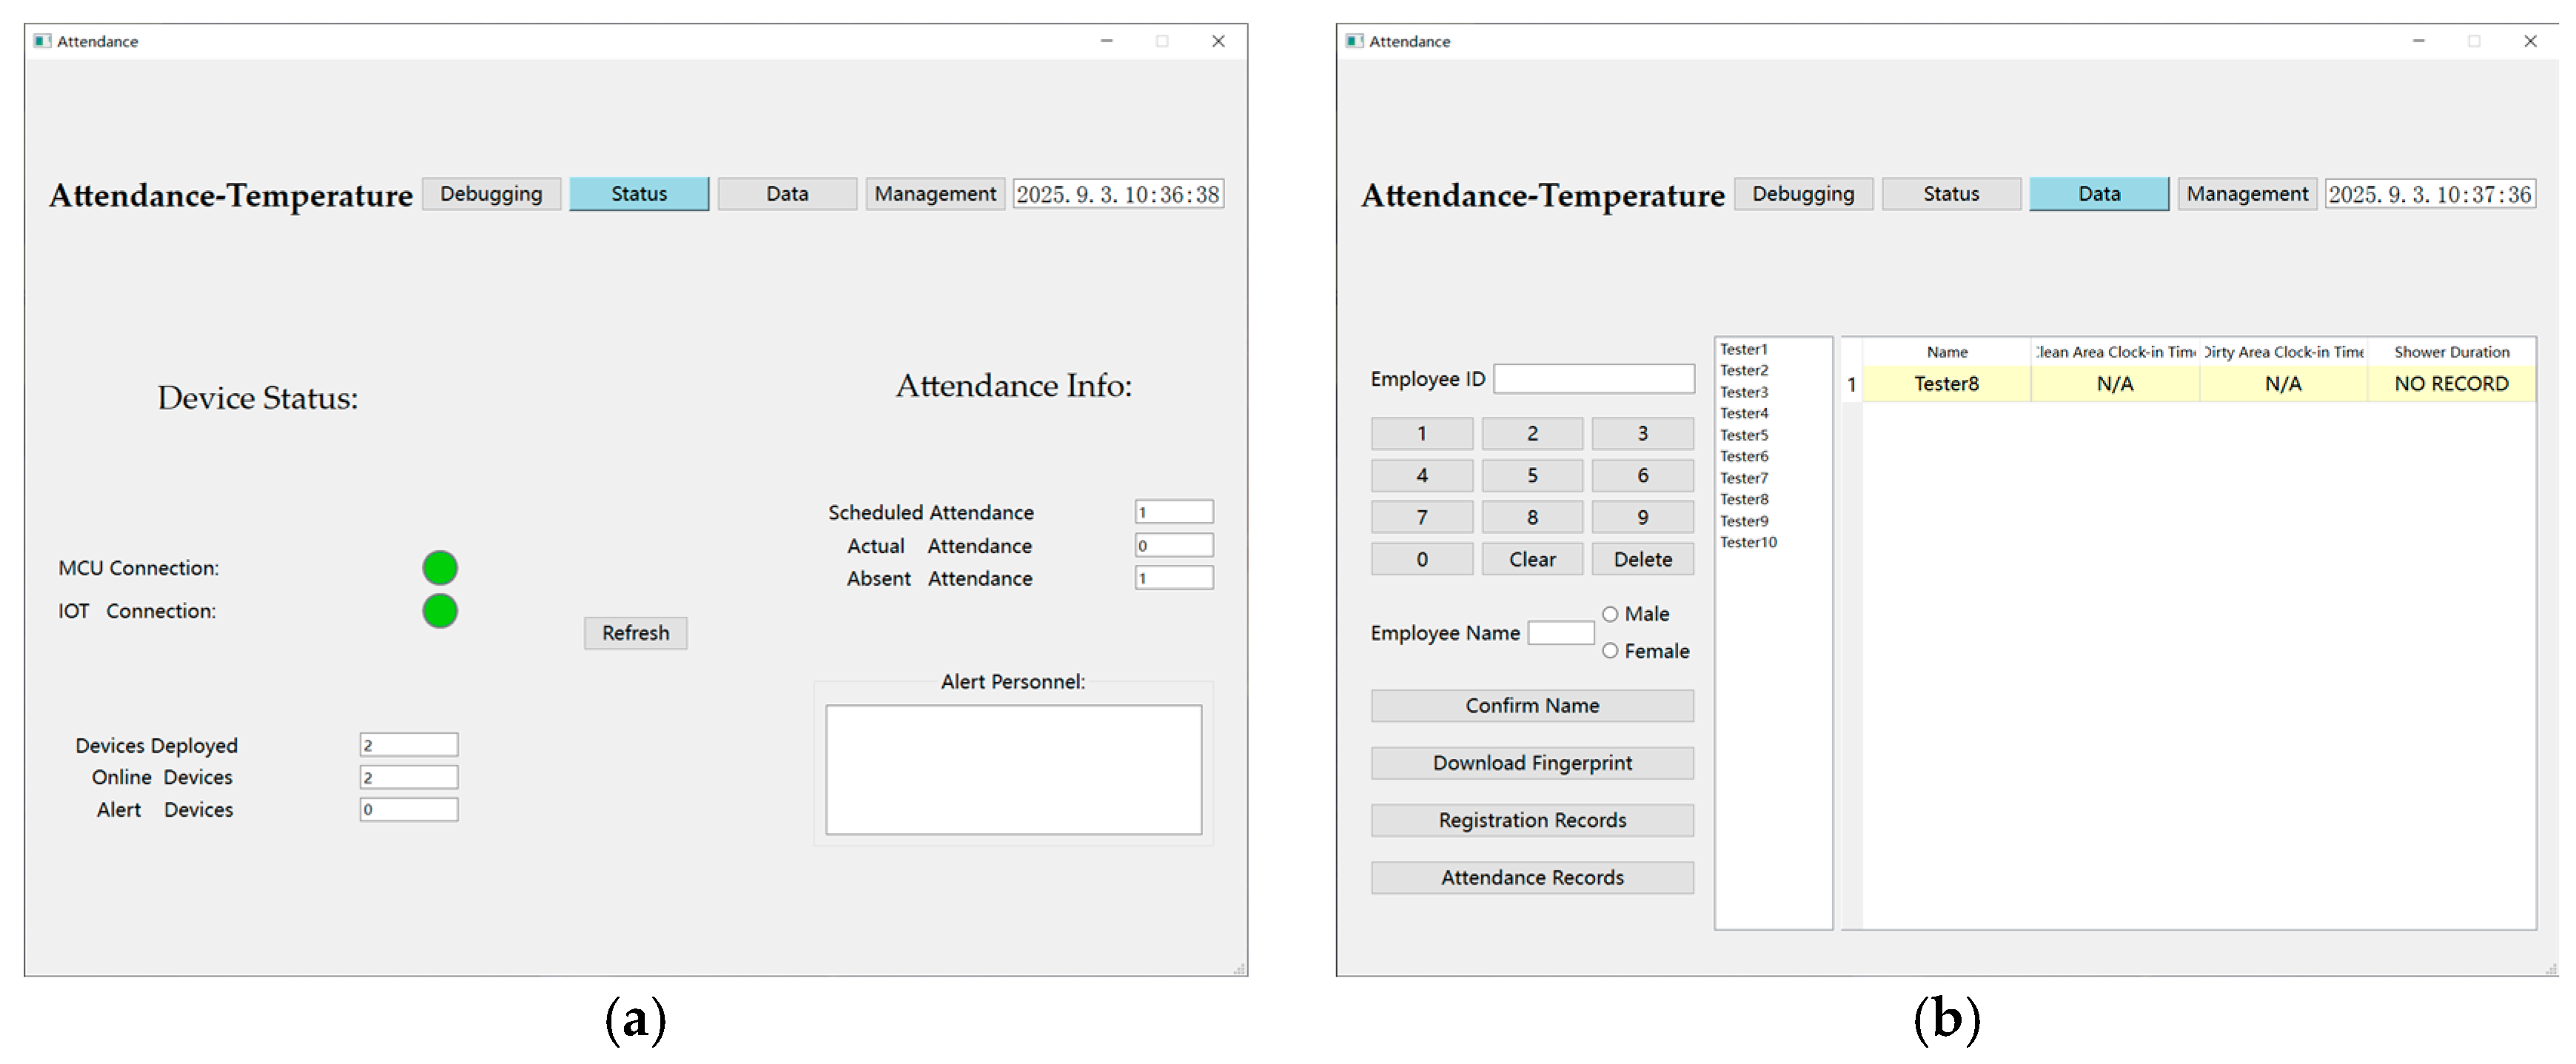Select Tester8 in the employee list
Image resolution: width=2576 pixels, height=1064 pixels.
coord(1744,499)
